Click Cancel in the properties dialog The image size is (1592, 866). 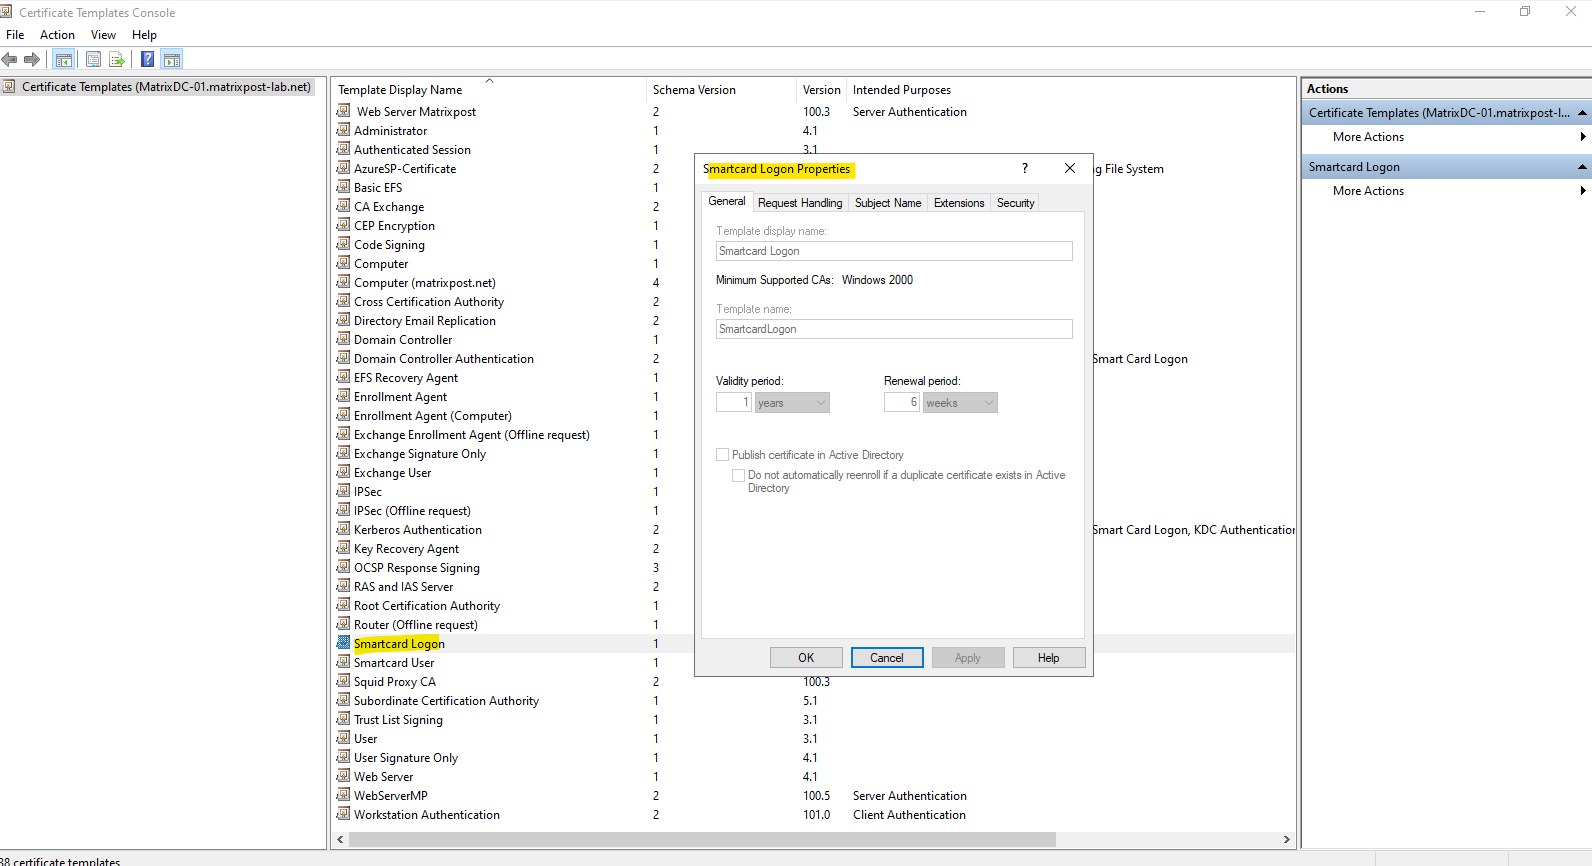point(887,657)
